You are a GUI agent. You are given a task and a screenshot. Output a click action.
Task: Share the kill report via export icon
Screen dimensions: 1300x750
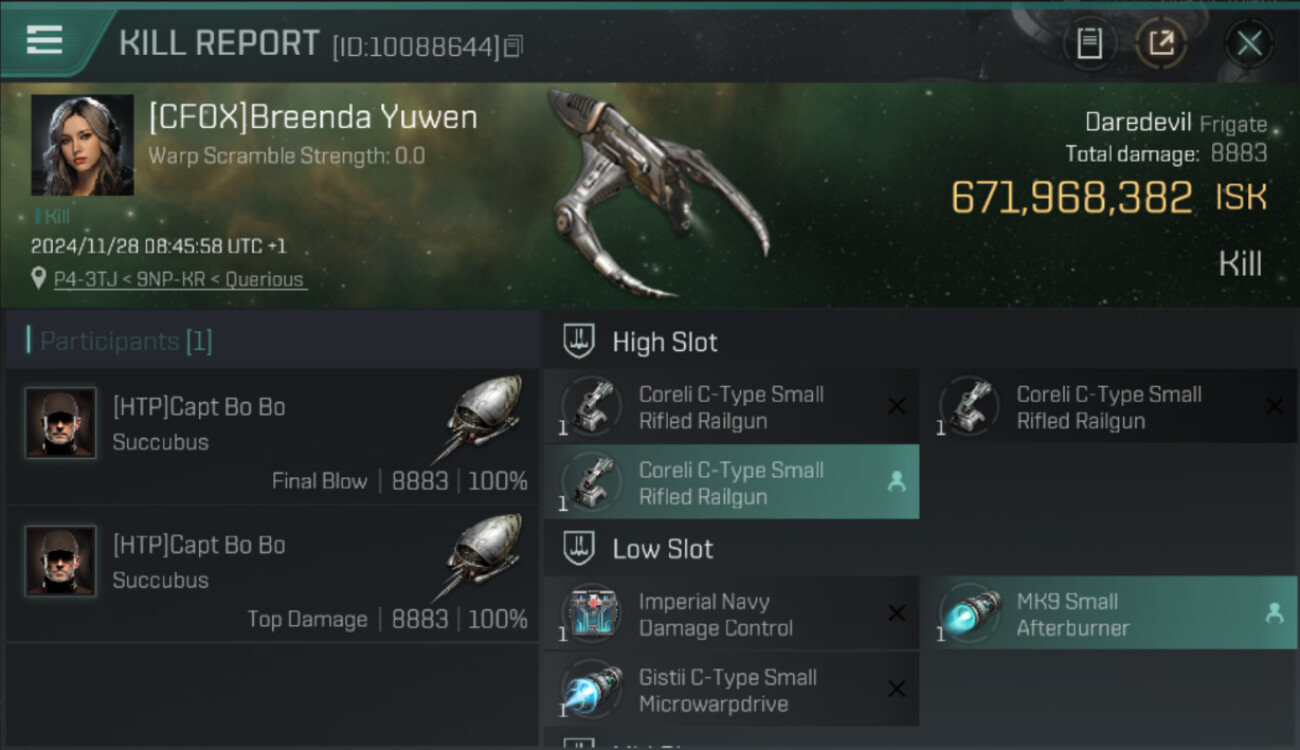1161,43
